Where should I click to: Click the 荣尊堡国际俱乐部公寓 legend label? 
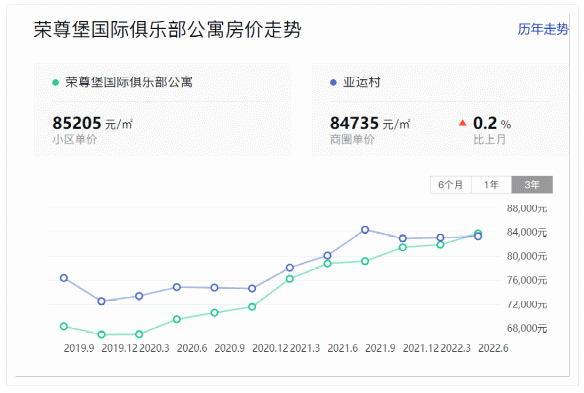click(x=129, y=82)
